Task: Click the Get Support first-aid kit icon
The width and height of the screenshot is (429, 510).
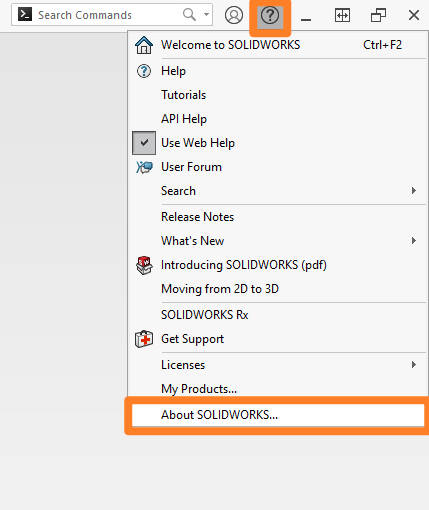Action: (x=144, y=339)
